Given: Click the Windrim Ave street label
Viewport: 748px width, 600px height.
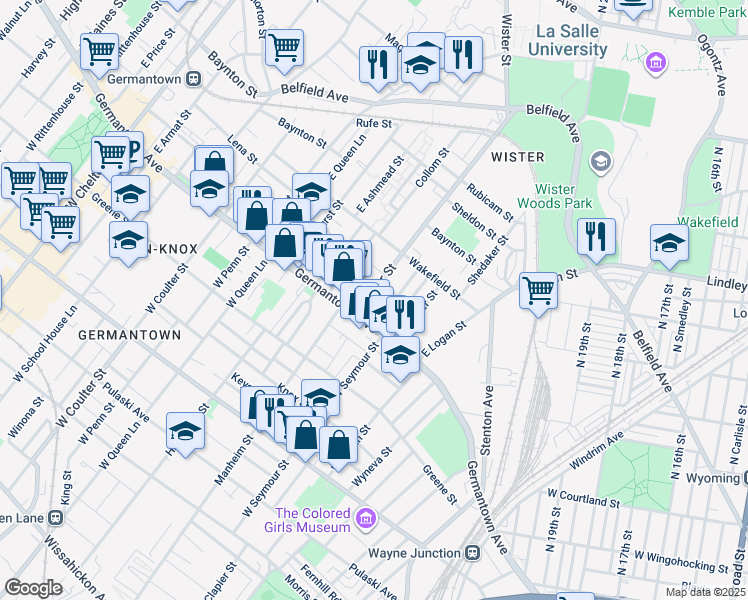Looking at the screenshot, I should [x=596, y=450].
